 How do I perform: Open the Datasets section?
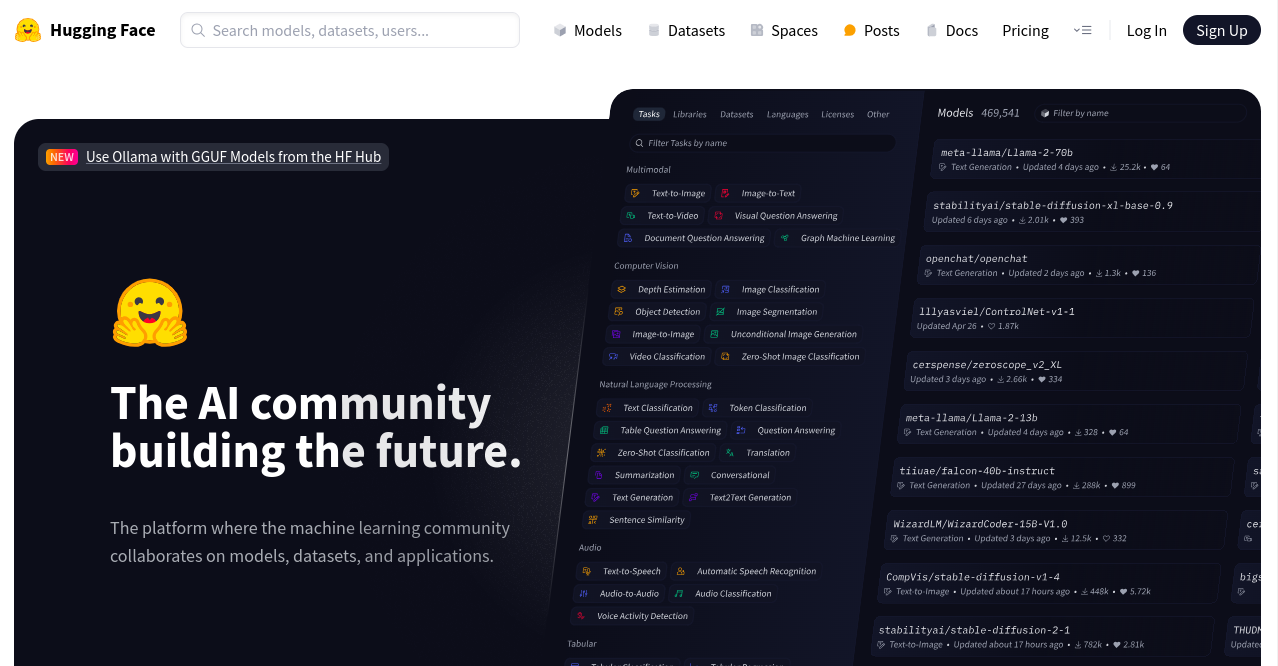pos(696,31)
